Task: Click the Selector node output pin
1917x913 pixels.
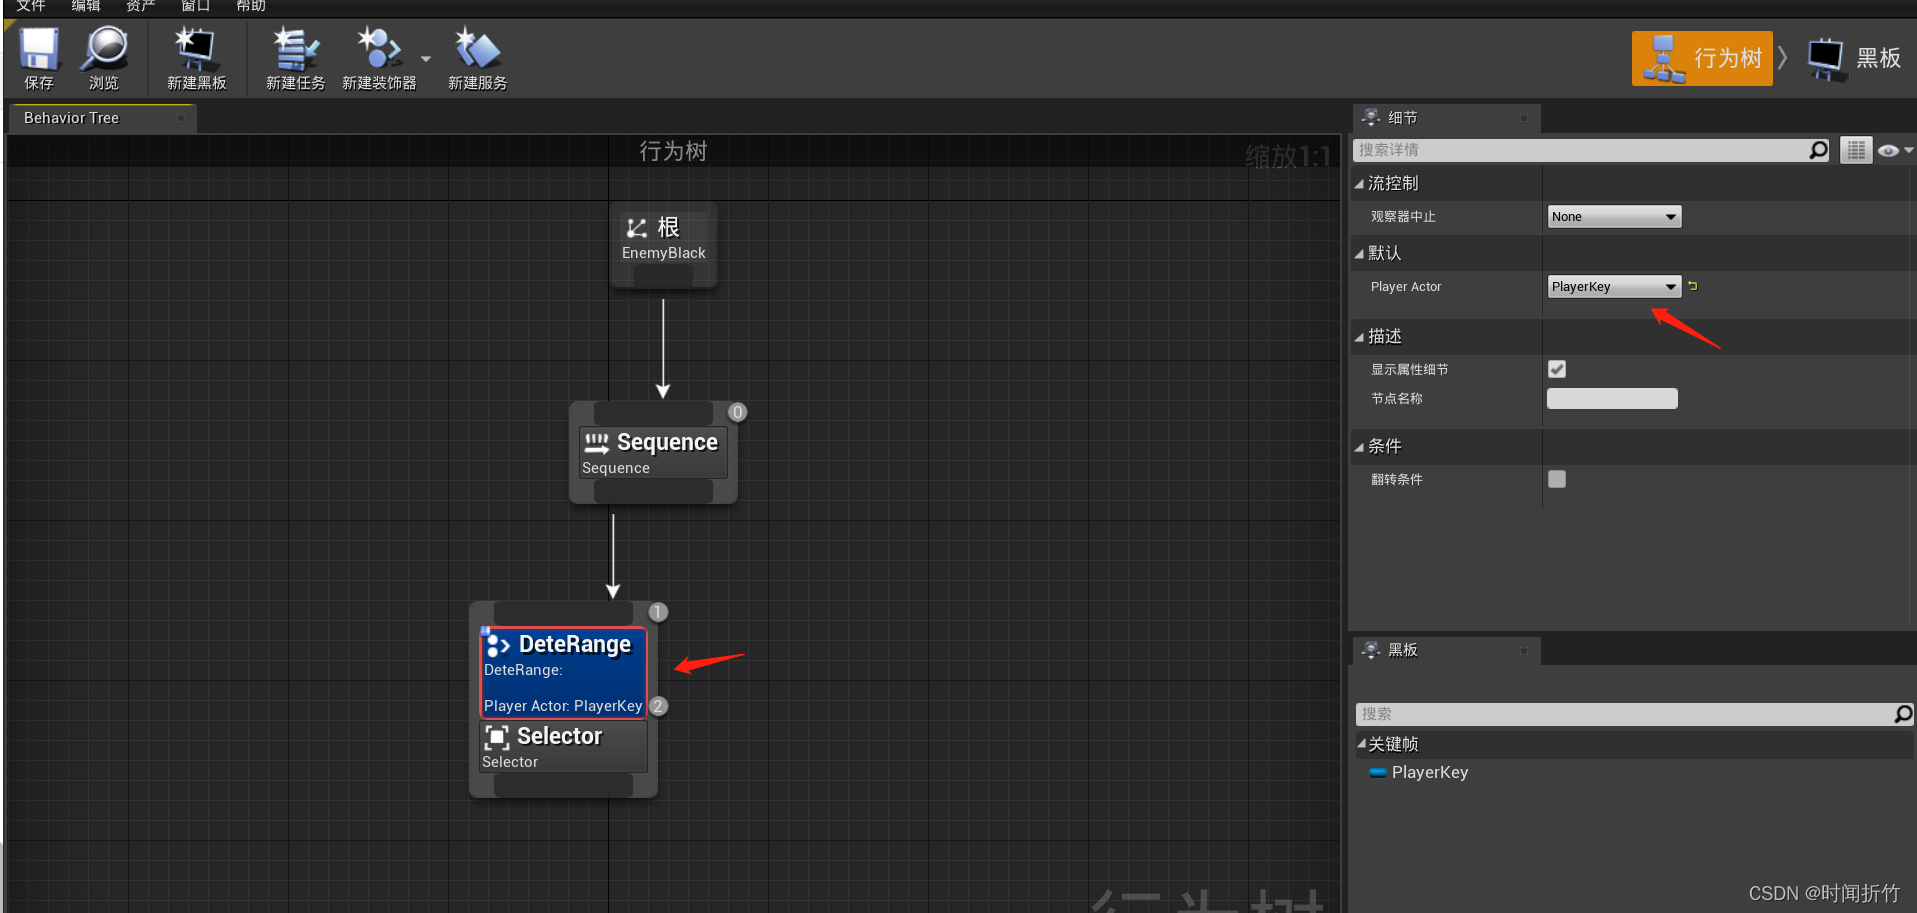Action: point(563,786)
